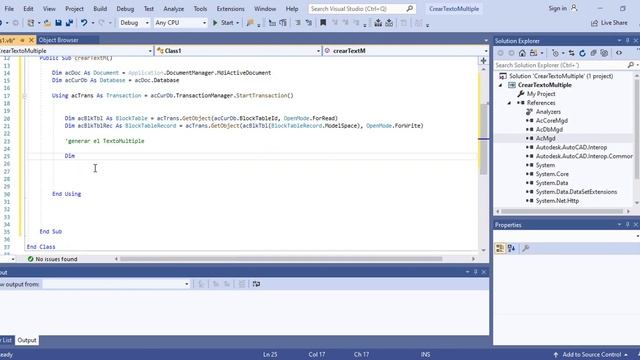
Task: Open the Edit menu
Action: click(28, 9)
